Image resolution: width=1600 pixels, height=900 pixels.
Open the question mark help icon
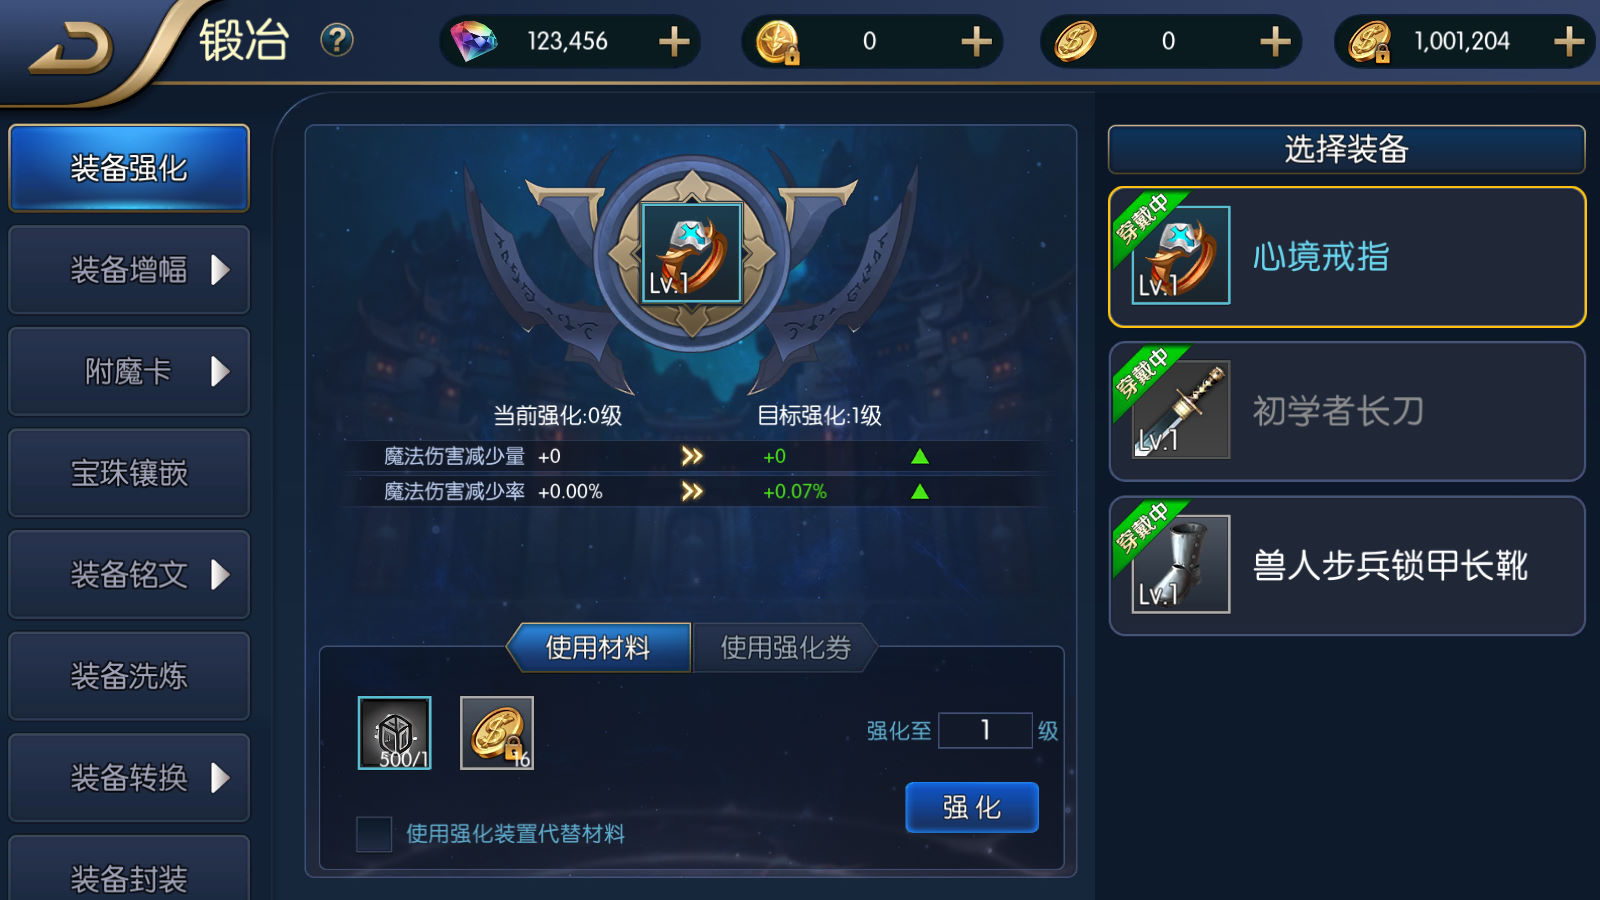[x=337, y=40]
